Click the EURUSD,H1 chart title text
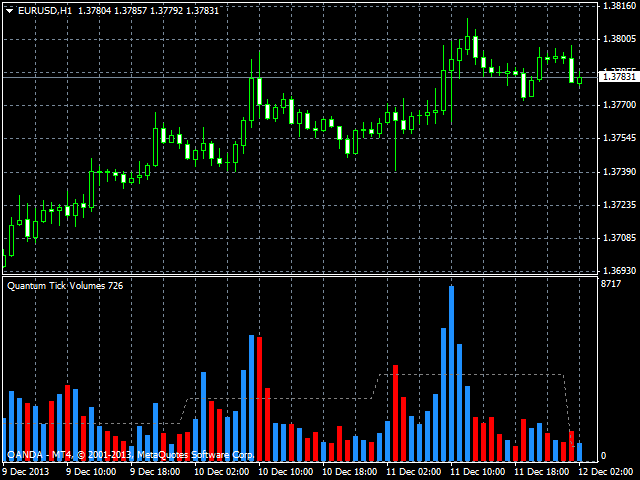 [45, 9]
